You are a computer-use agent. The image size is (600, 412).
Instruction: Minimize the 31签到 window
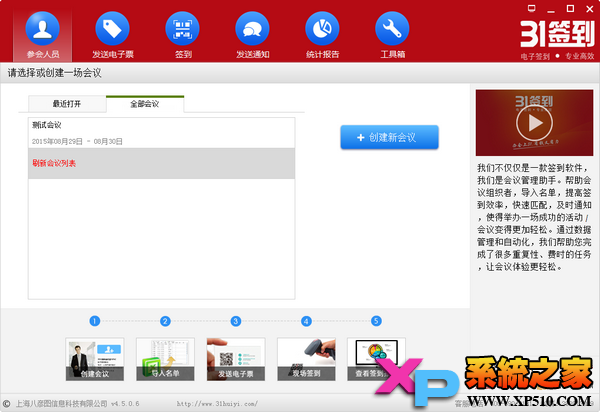tap(551, 9)
